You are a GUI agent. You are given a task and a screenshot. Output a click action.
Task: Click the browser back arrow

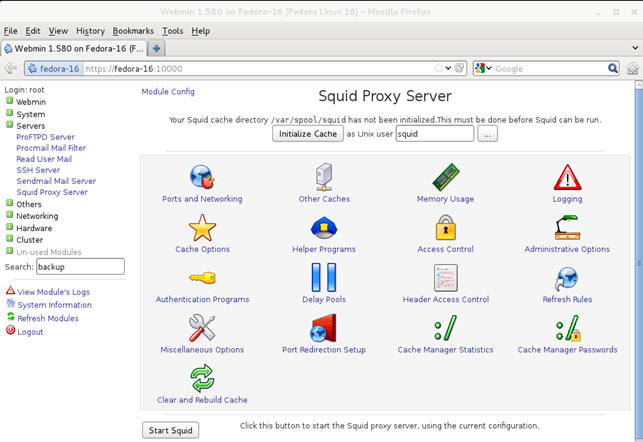click(10, 68)
